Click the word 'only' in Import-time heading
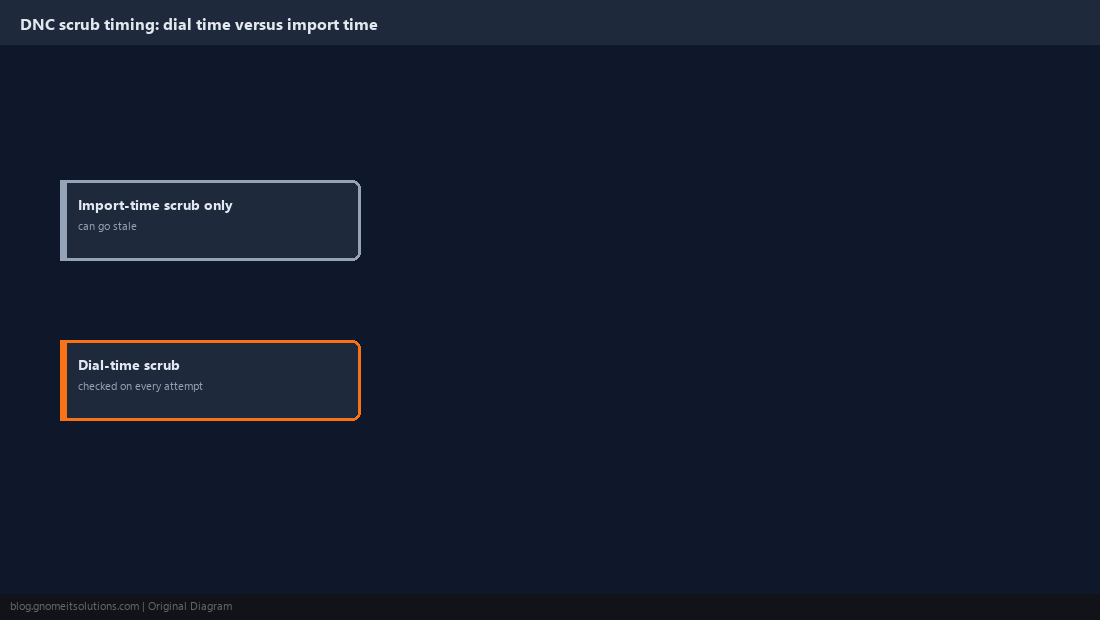Screen dimensions: 1100x620 [x=218, y=205]
